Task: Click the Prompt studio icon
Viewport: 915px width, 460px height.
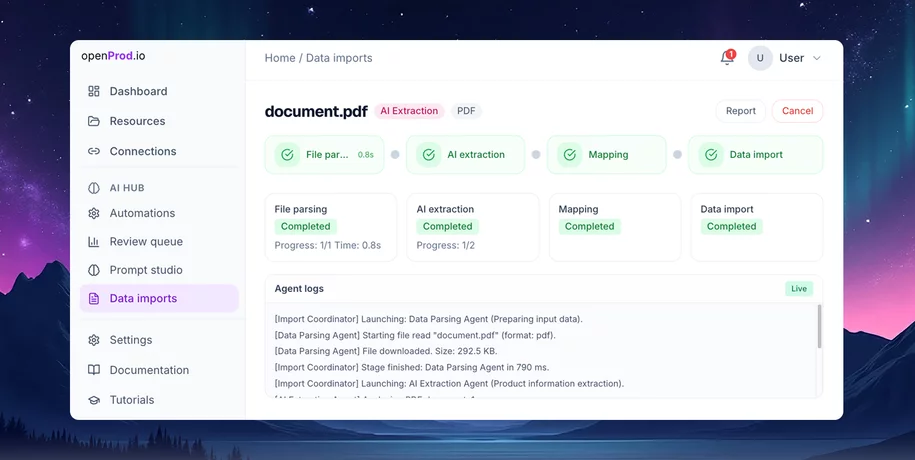Action: [x=94, y=270]
